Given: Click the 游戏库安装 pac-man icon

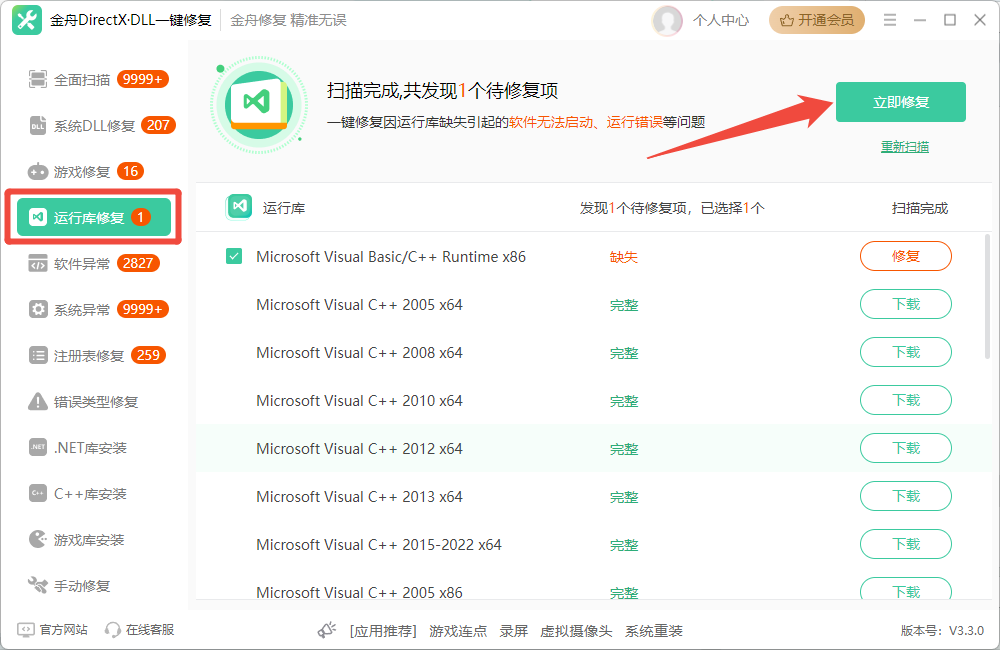Looking at the screenshot, I should pyautogui.click(x=38, y=539).
